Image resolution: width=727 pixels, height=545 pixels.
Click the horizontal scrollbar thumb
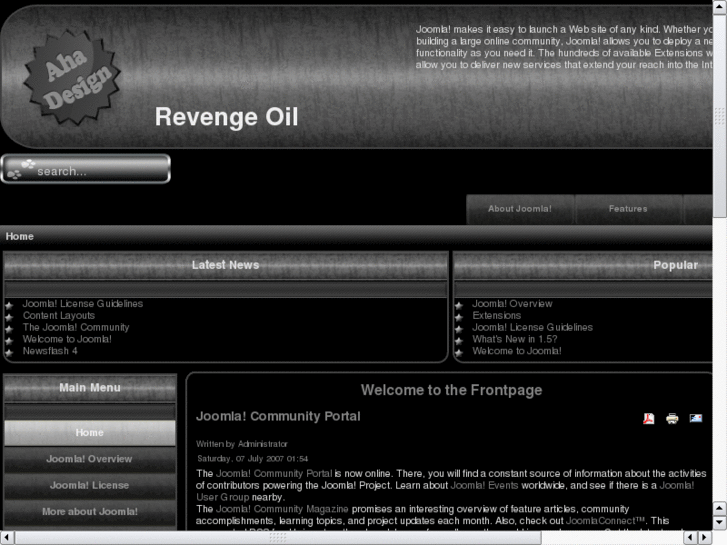(x=278, y=538)
